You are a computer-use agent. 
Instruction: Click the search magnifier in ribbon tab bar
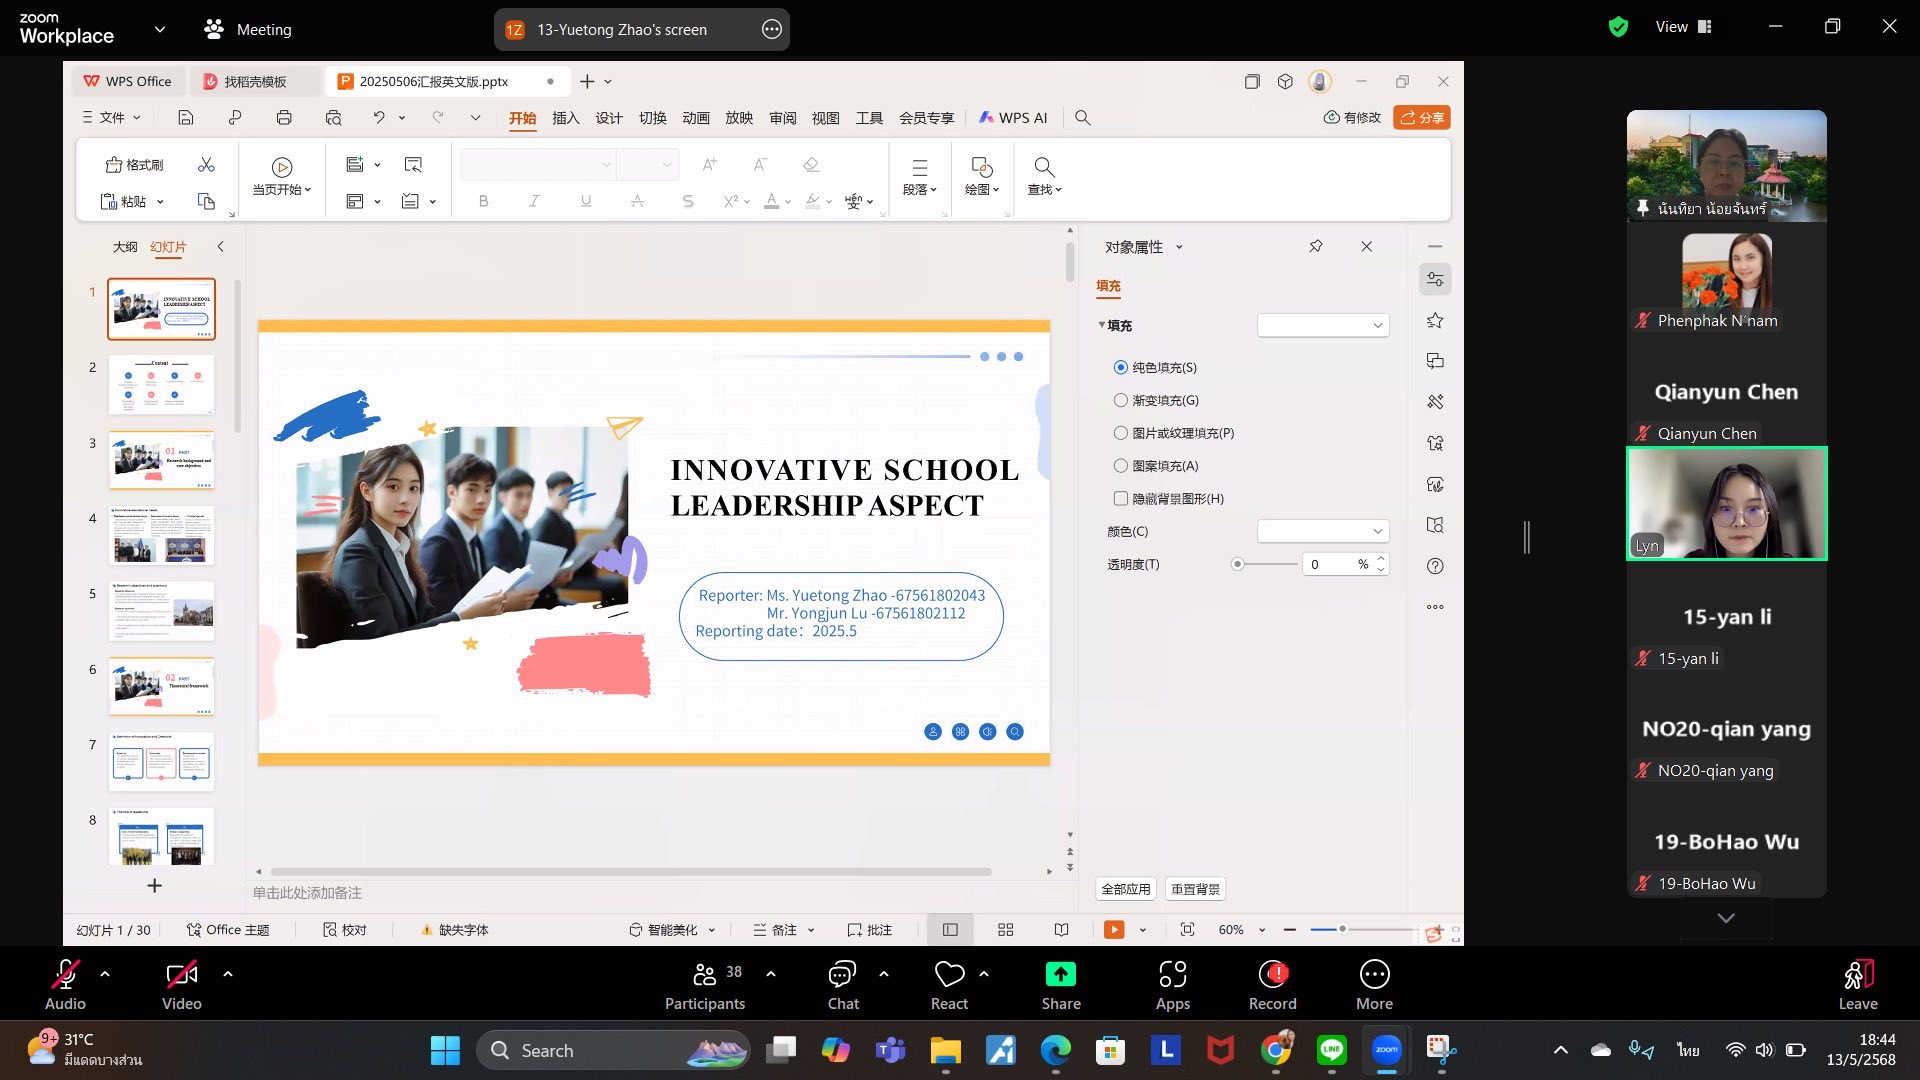(1082, 118)
